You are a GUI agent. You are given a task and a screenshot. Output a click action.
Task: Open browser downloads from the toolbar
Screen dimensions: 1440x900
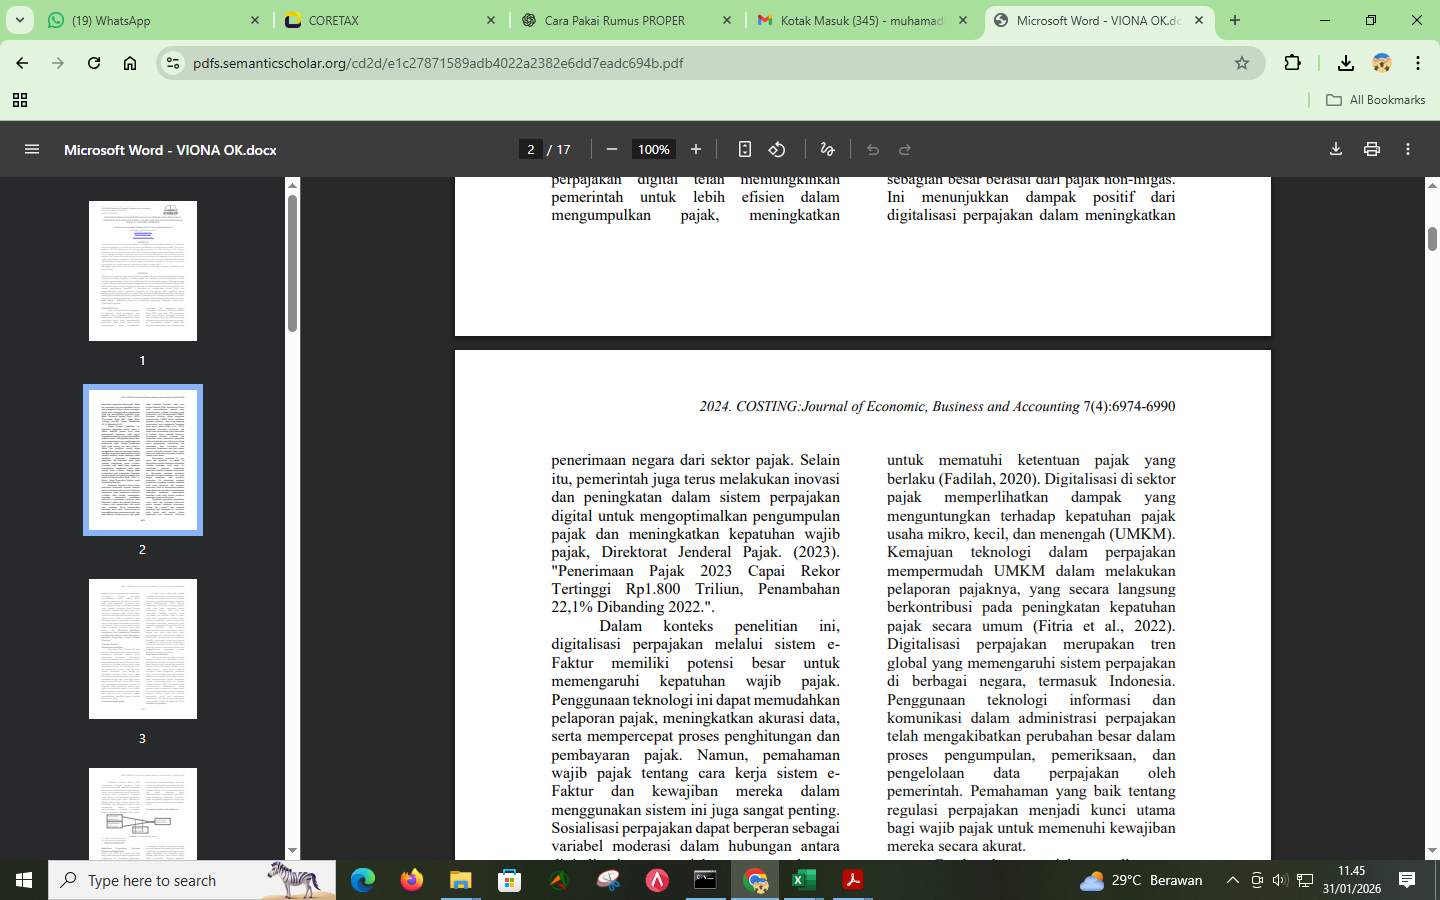coord(1345,63)
